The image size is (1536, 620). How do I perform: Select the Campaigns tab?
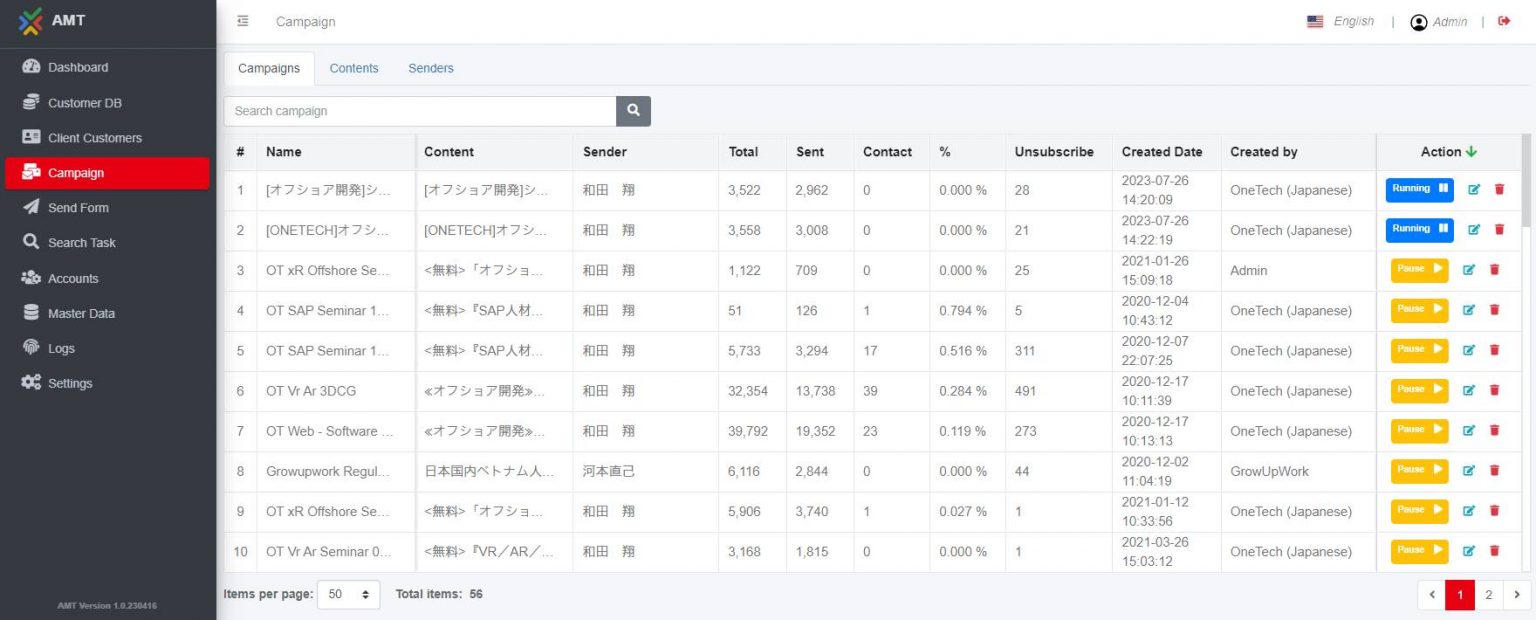[x=269, y=68]
